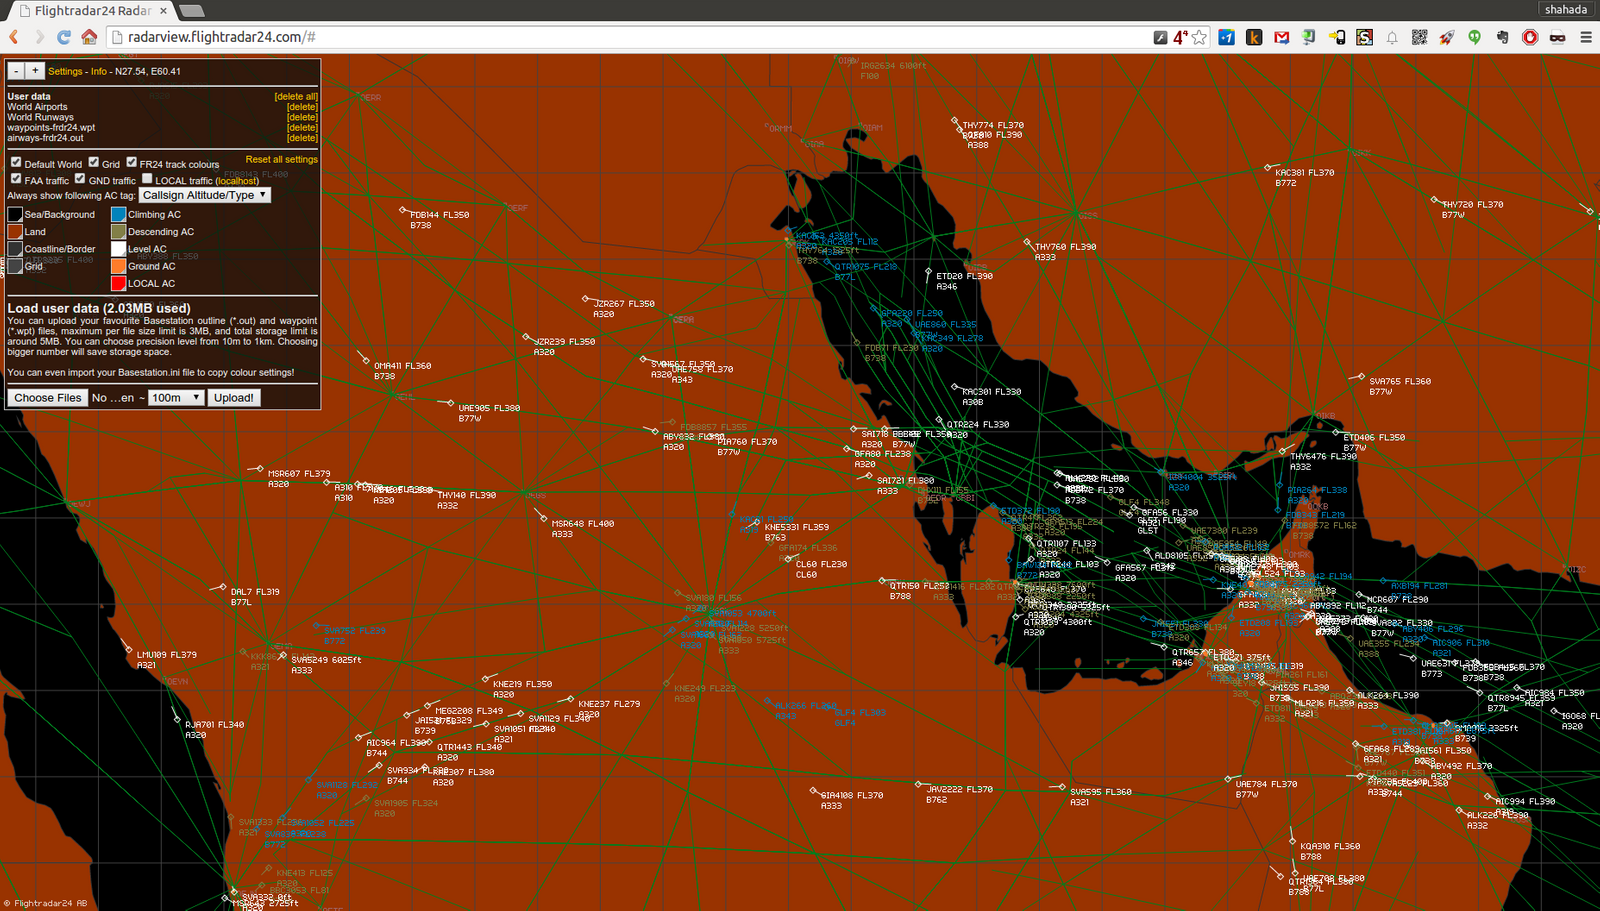Open the Info link in panel
The height and width of the screenshot is (911, 1600).
(x=99, y=72)
